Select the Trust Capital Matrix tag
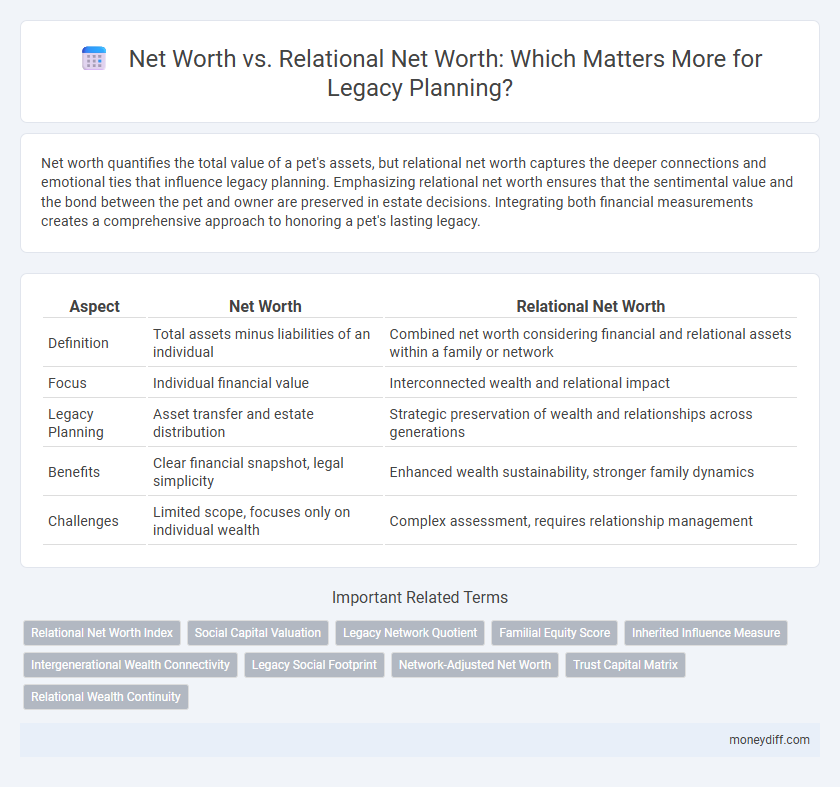Image resolution: width=840 pixels, height=787 pixels. pyautogui.click(x=625, y=665)
